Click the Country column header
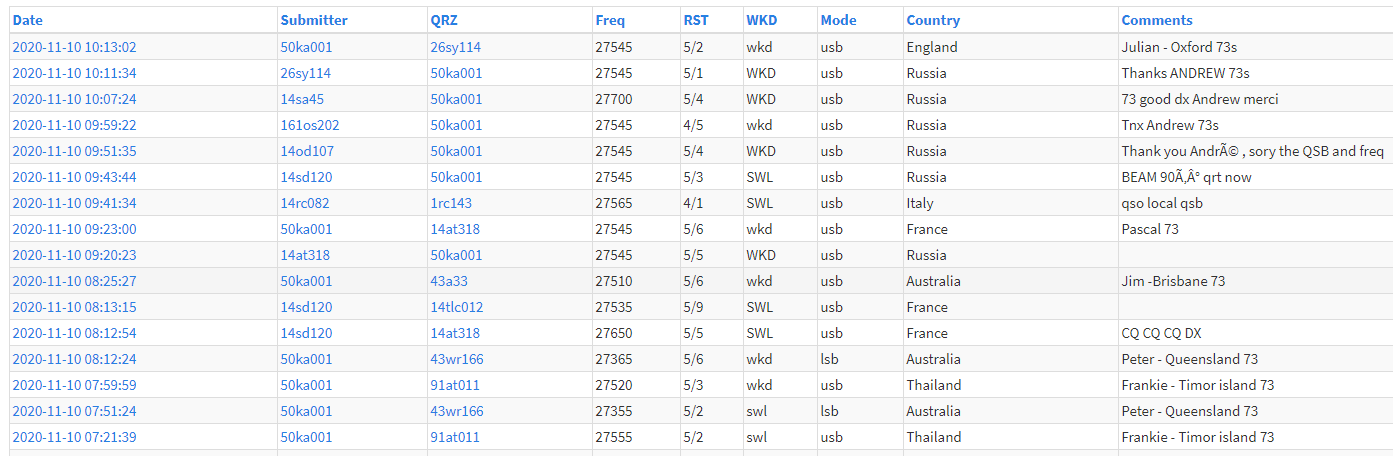Viewport: 1393px width, 456px height. [x=933, y=20]
